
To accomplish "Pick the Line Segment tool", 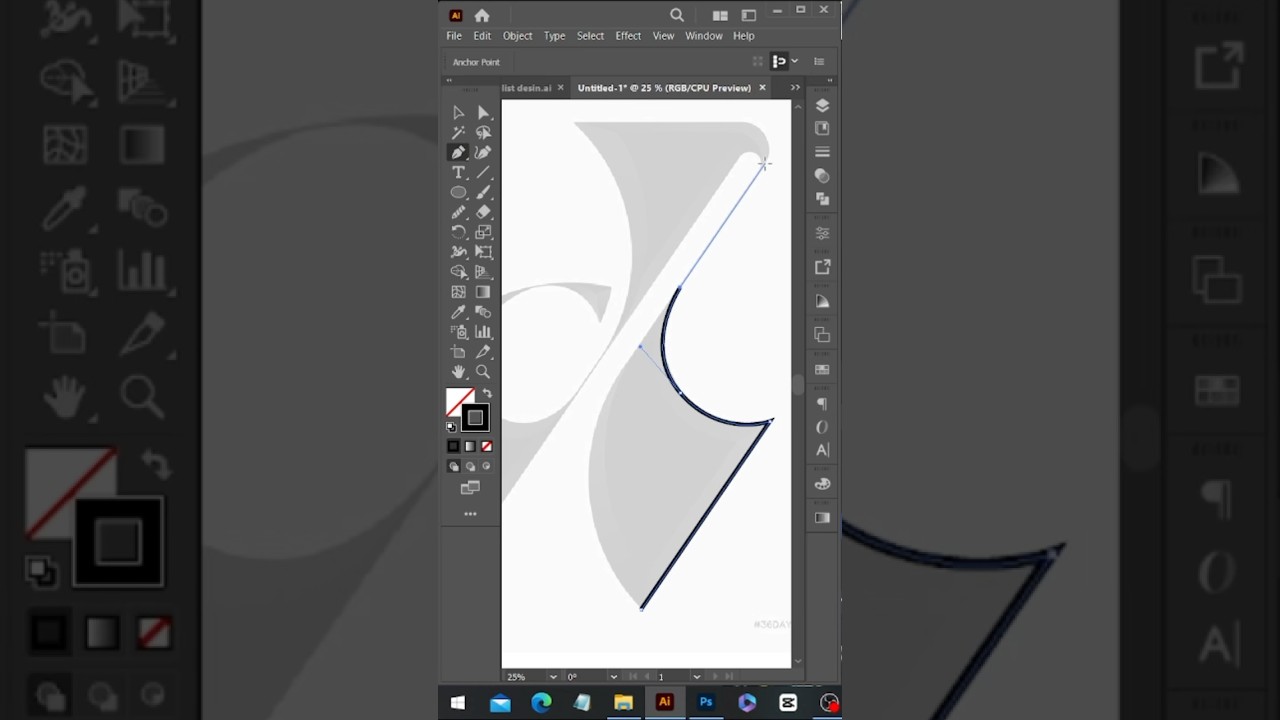I will click(x=483, y=173).
